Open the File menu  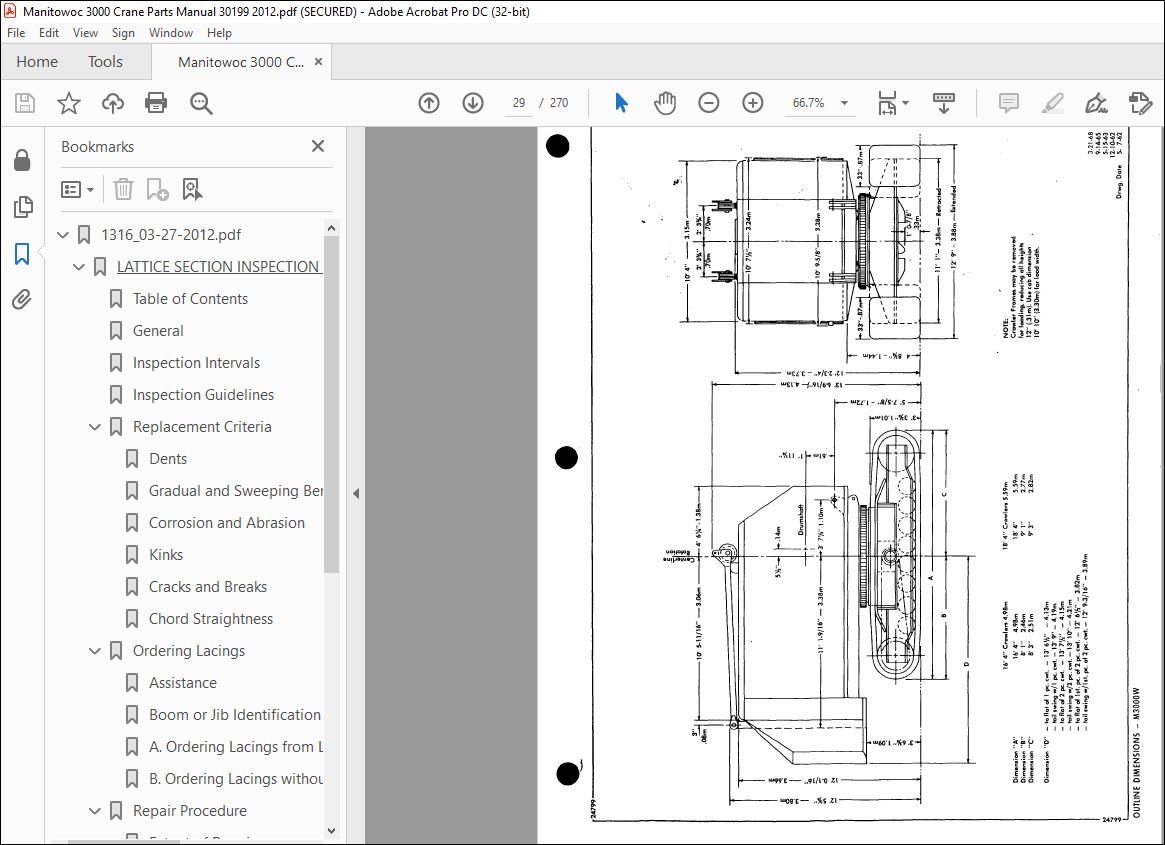pos(16,33)
